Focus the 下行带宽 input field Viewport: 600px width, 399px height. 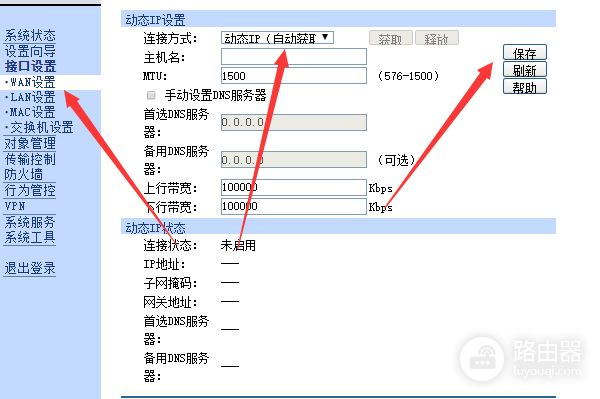coord(293,206)
